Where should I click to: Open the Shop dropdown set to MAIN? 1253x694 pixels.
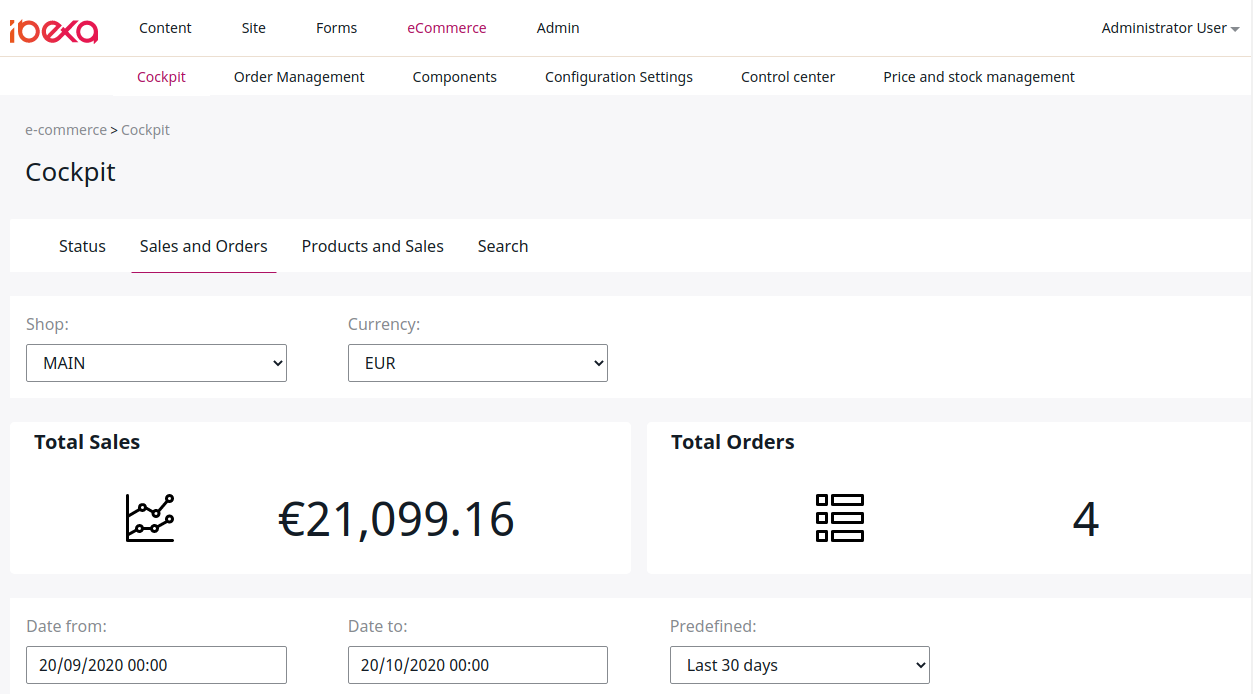156,363
